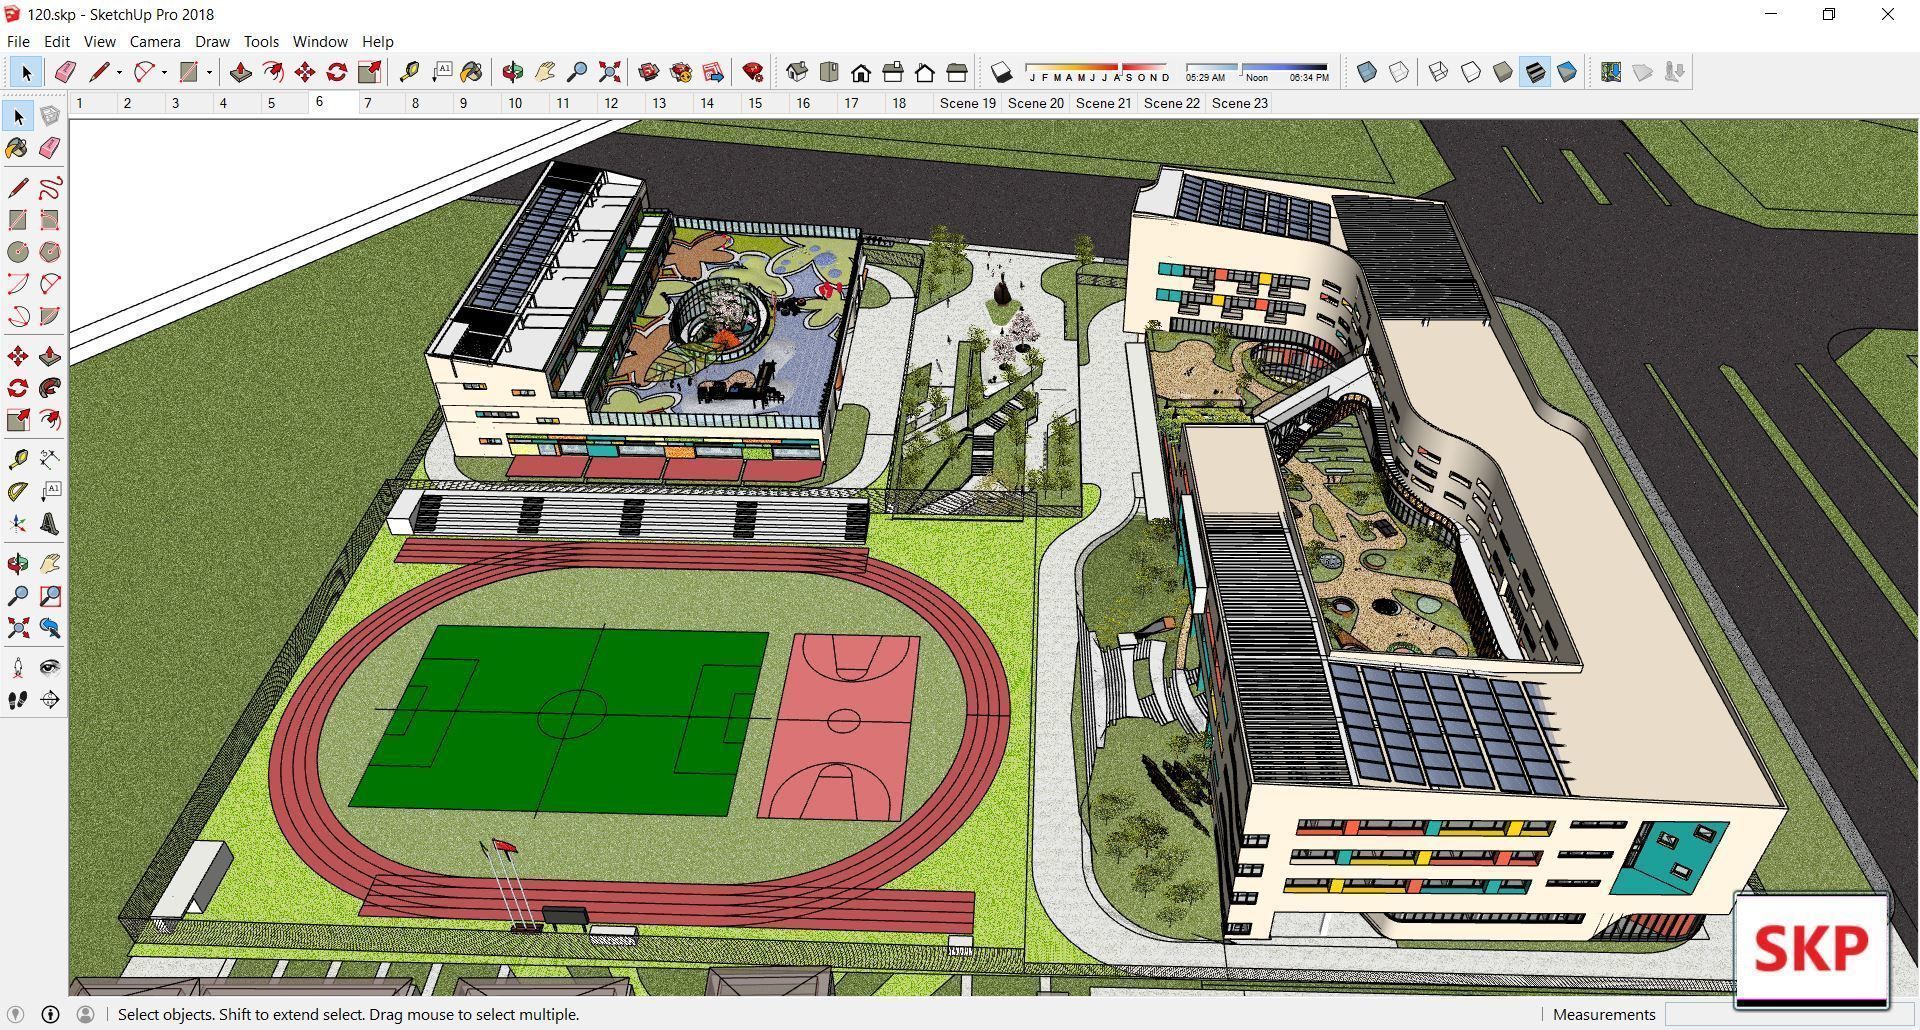
Task: Toggle Shaded With Textures style
Action: 1535,72
